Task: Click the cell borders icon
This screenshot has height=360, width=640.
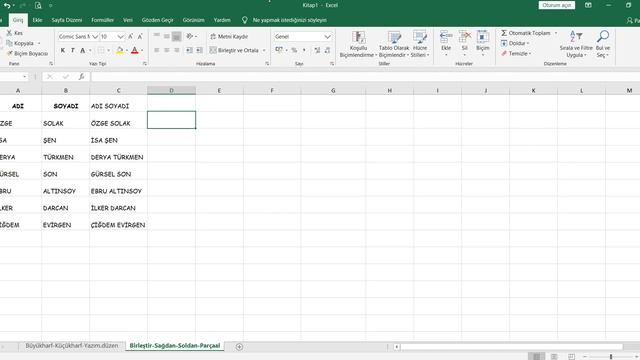Action: (x=101, y=50)
